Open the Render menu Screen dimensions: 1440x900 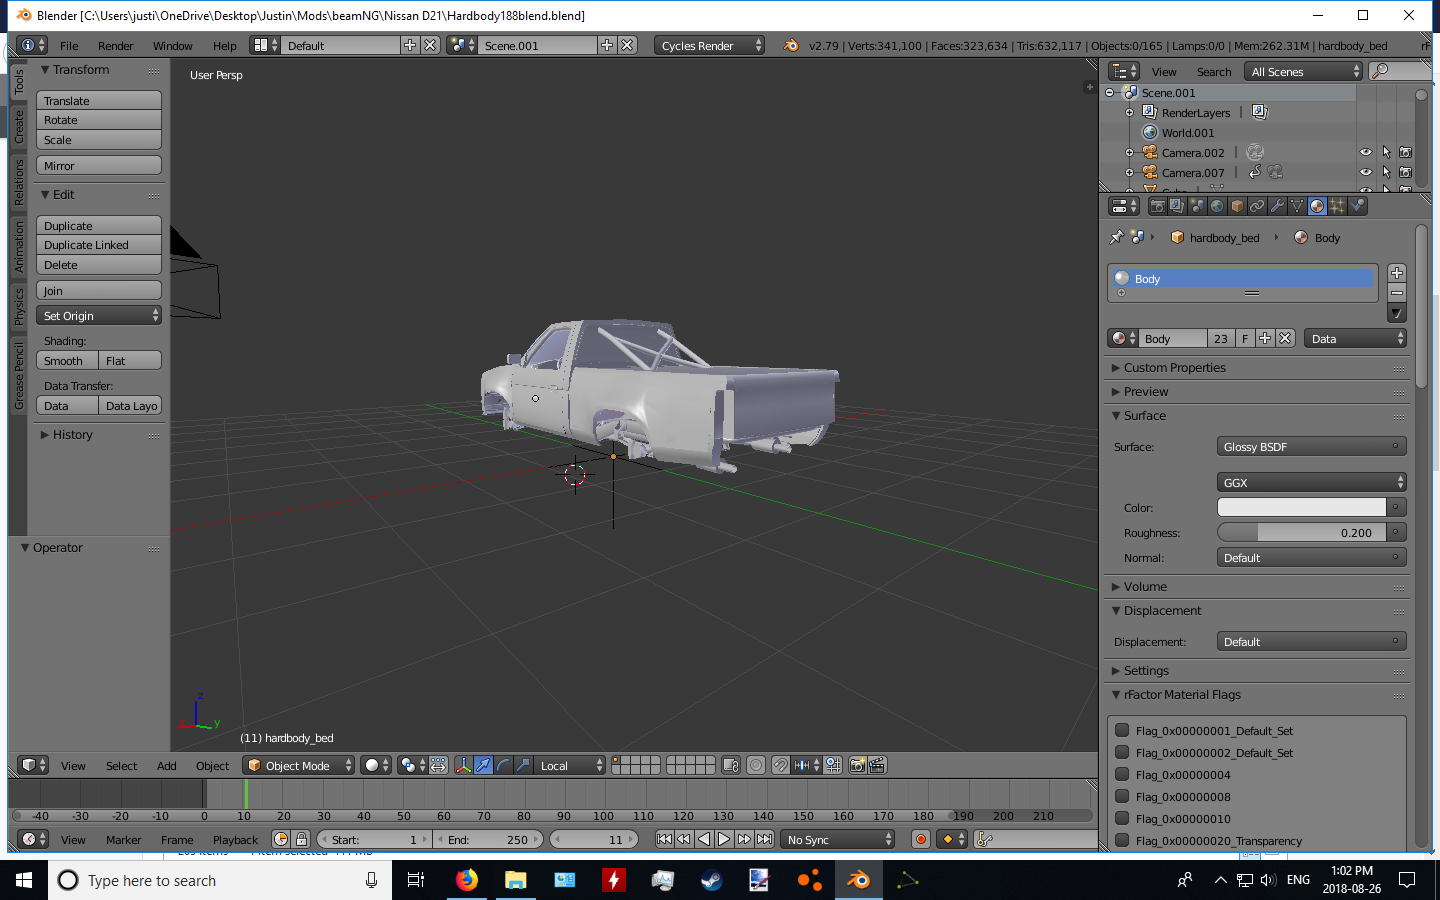click(x=115, y=46)
